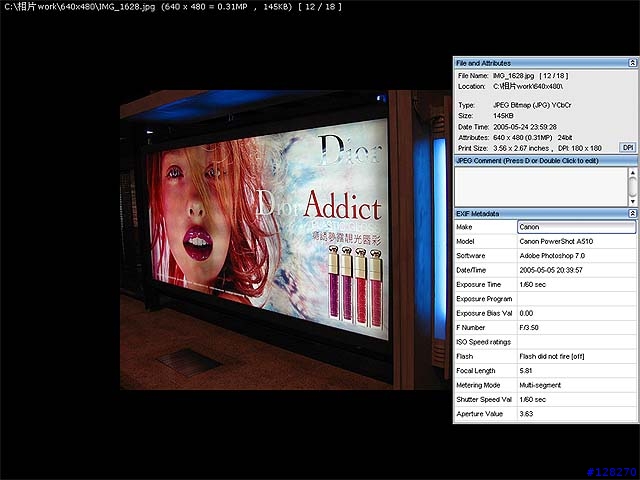Click the ISO Speed ratings label
This screenshot has height=480, width=640.
(483, 342)
